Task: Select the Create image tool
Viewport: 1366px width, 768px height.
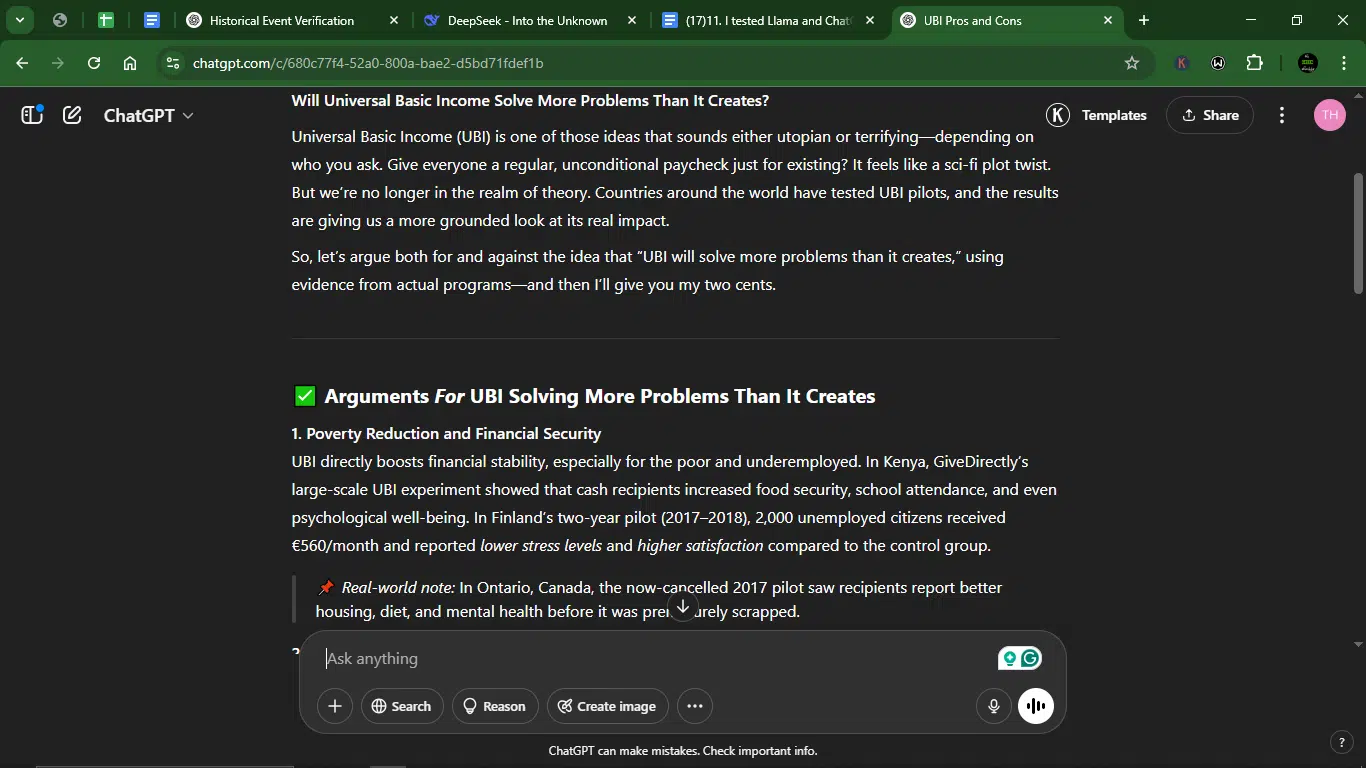Action: [607, 706]
